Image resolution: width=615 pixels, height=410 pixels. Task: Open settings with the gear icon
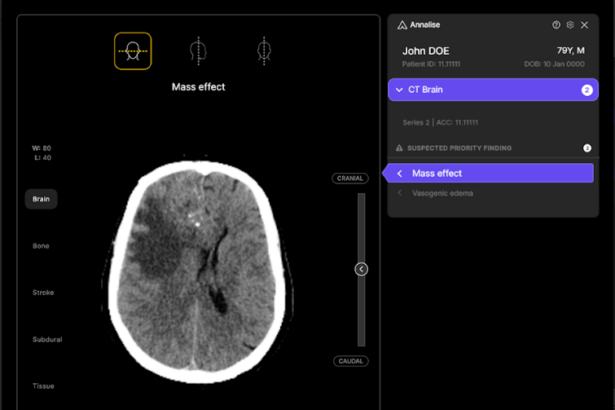(570, 25)
